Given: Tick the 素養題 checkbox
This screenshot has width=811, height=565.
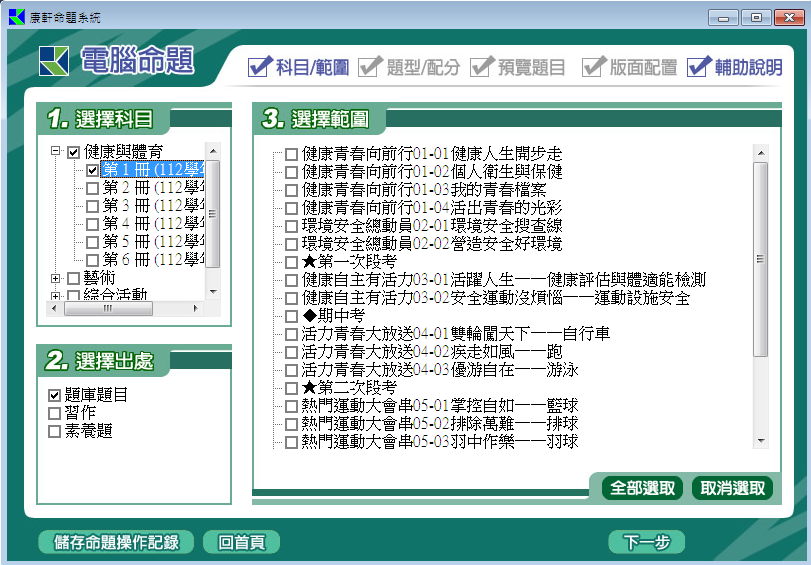Looking at the screenshot, I should (x=55, y=431).
